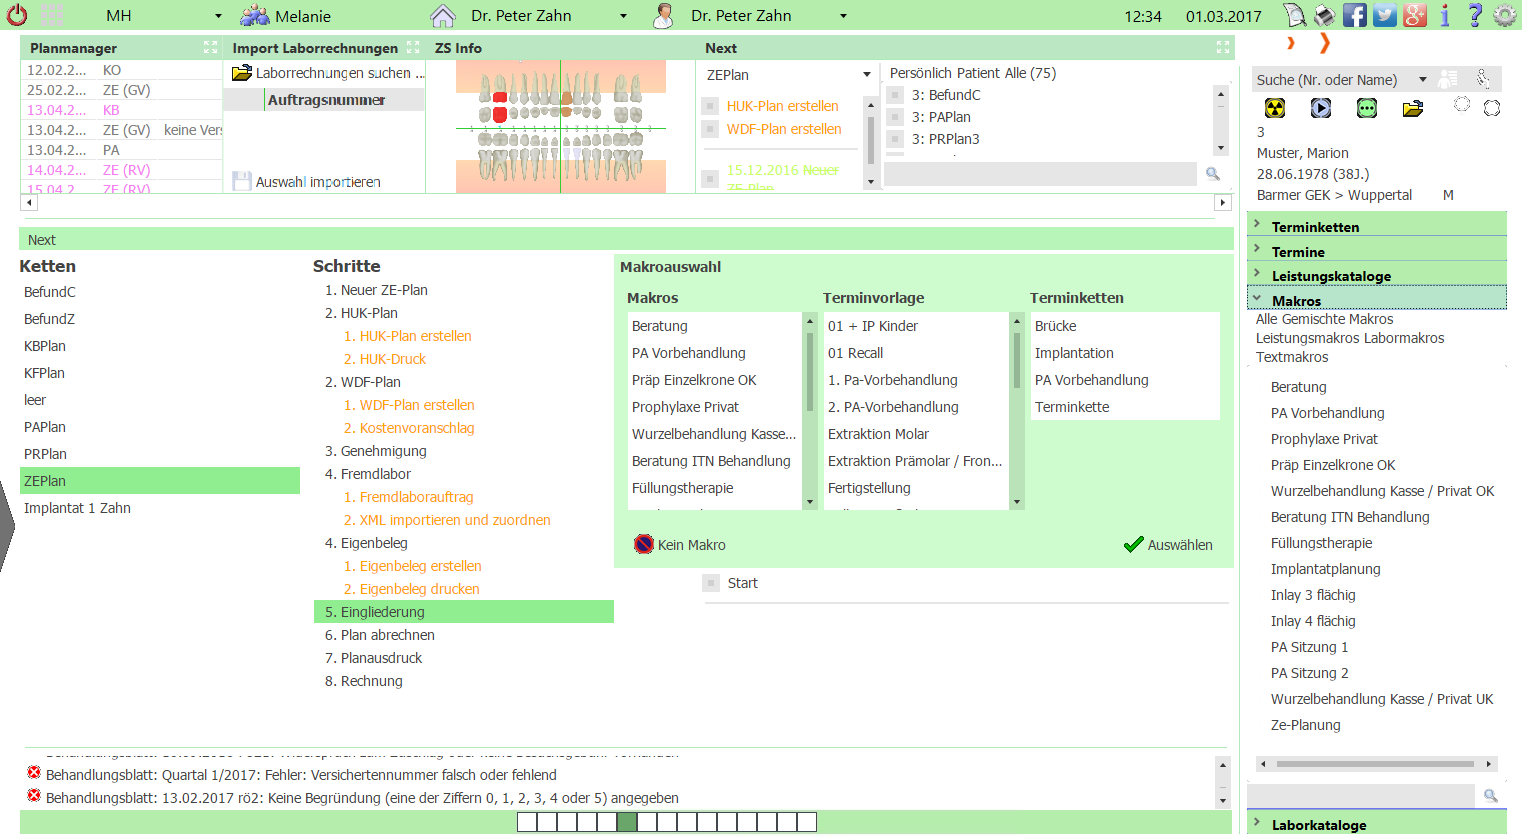Click the large orange chevron arrow
Viewport: 1522px width, 839px height.
point(1324,43)
